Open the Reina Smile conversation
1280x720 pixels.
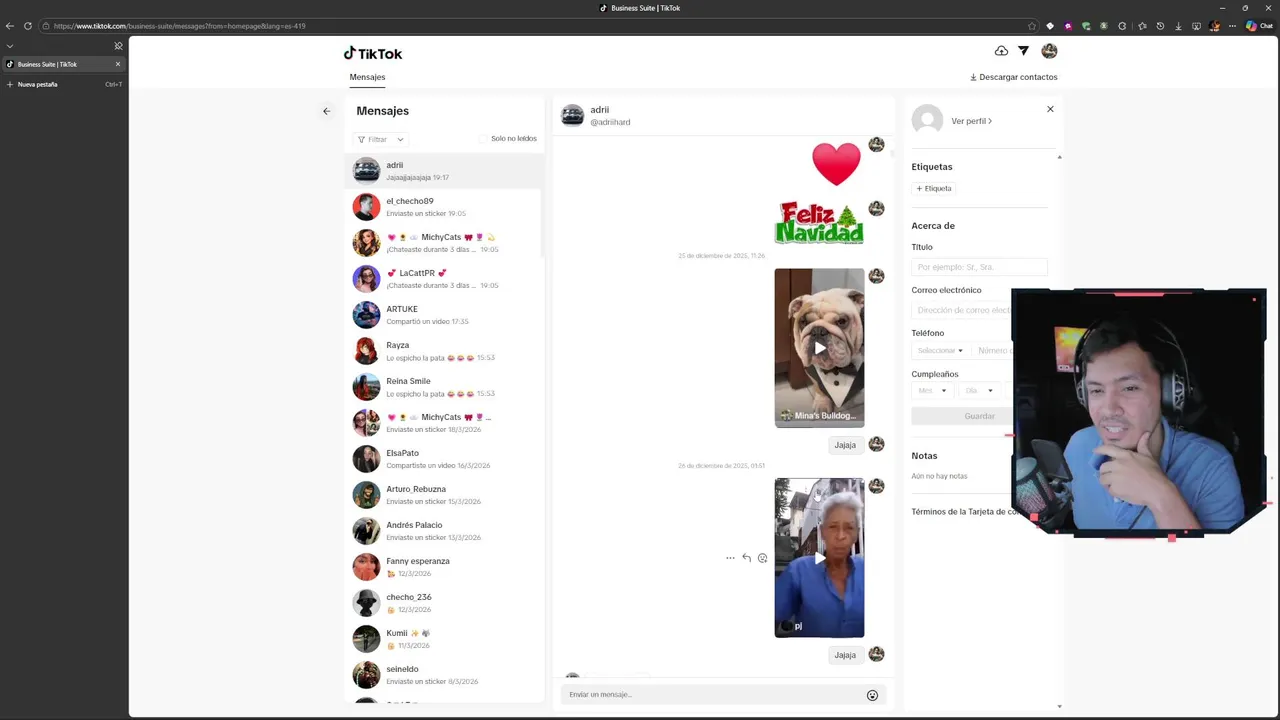click(x=445, y=387)
